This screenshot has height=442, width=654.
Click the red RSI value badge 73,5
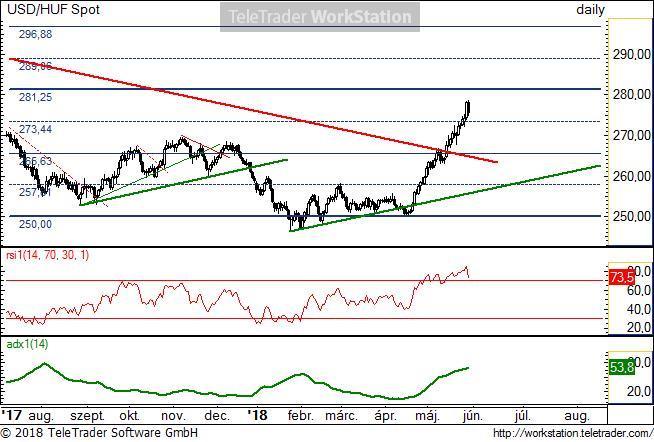pyautogui.click(x=621, y=277)
